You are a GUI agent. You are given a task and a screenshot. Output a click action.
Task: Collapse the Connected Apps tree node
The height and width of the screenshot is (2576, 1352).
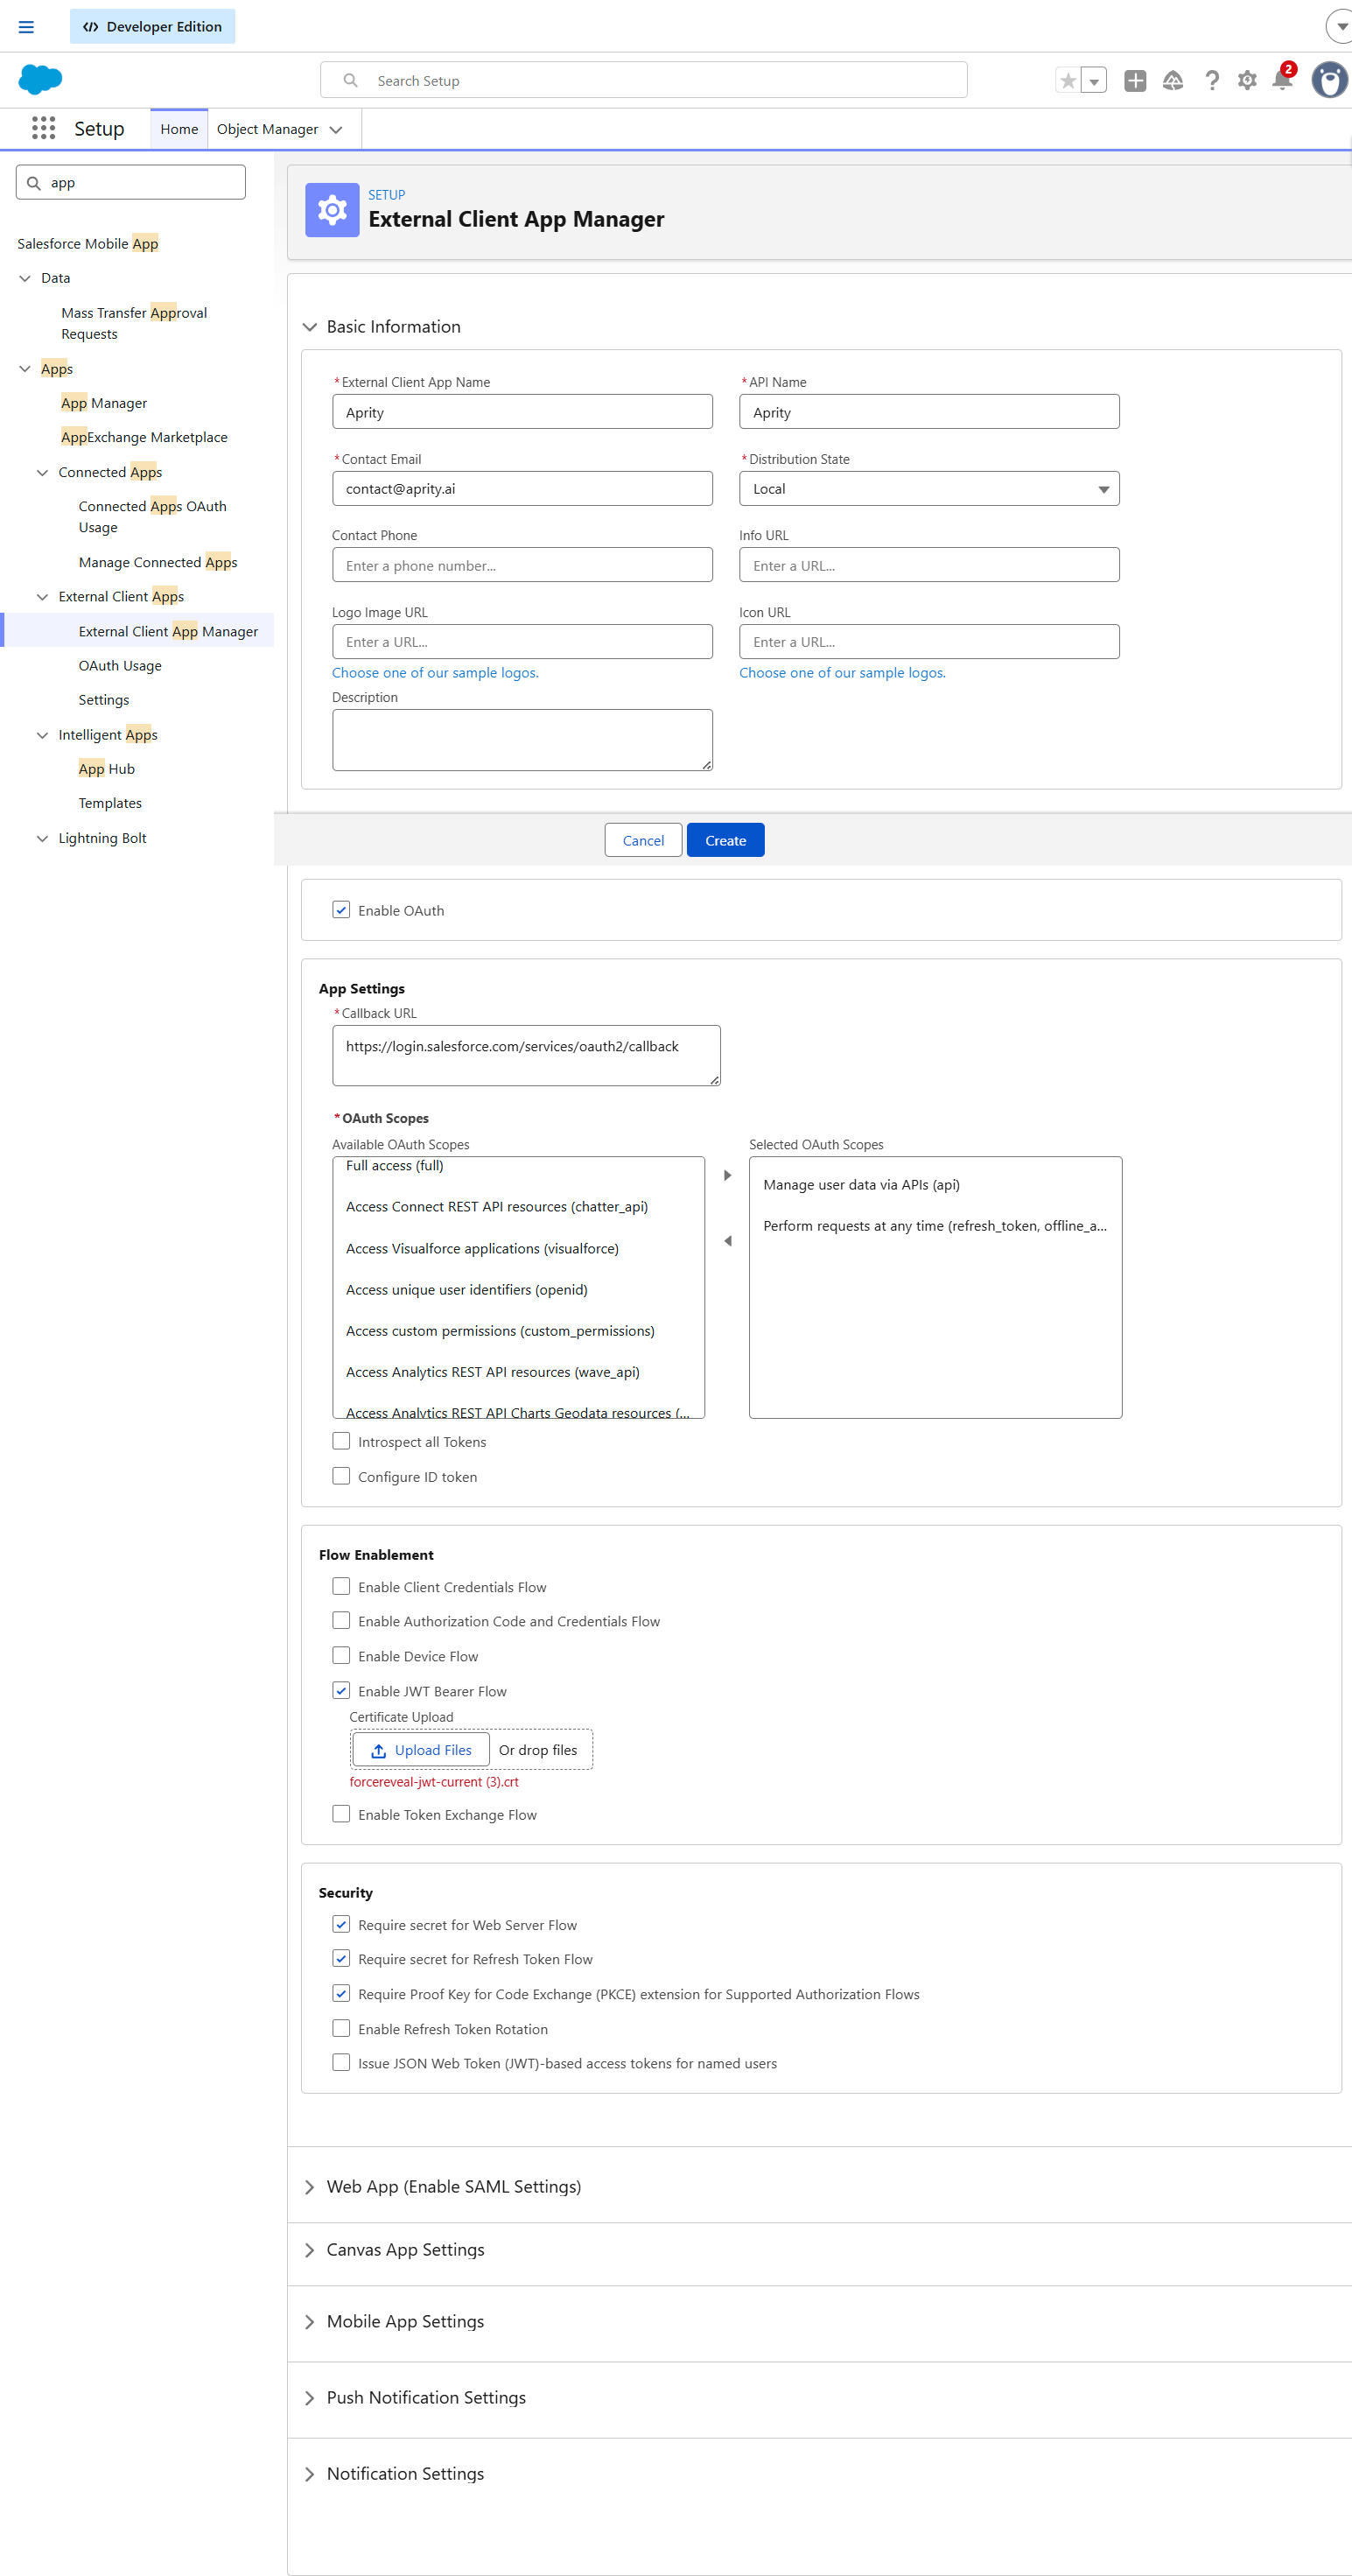42,473
